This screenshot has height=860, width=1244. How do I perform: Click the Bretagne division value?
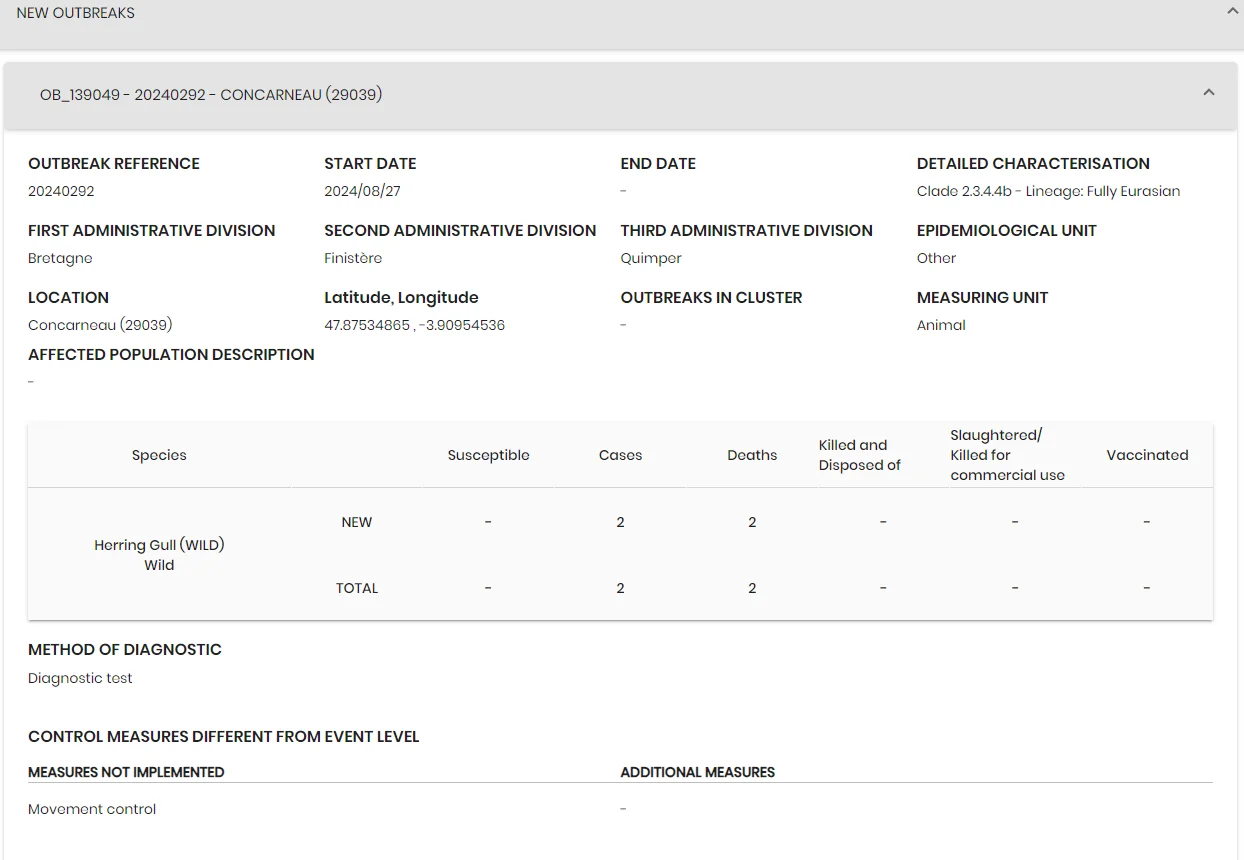click(60, 258)
